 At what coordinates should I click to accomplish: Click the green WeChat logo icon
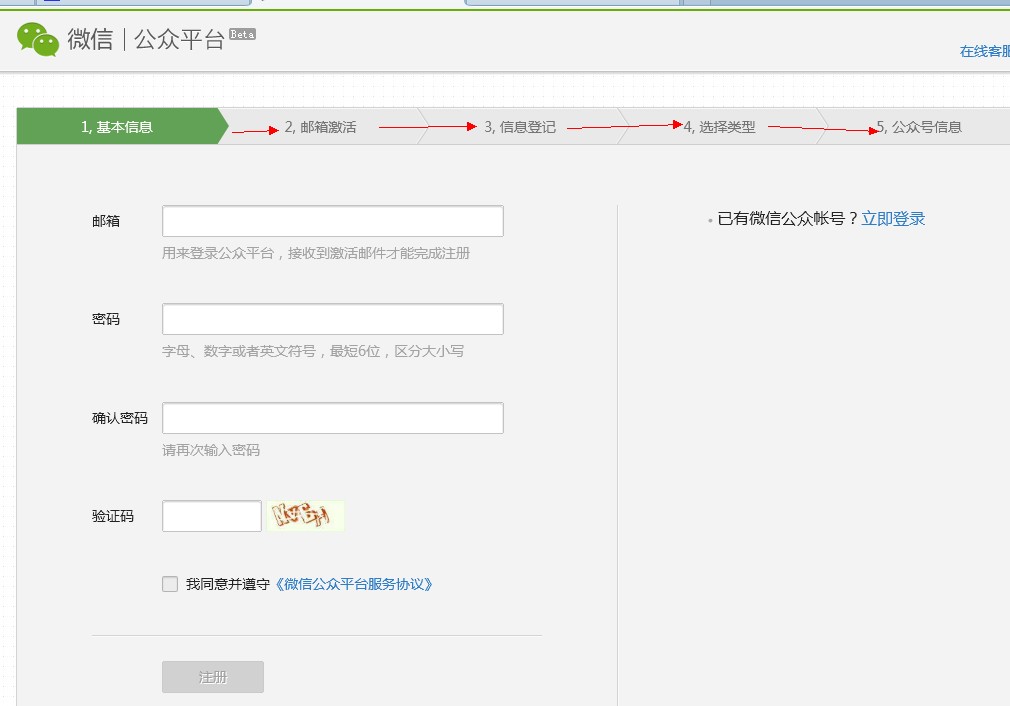tap(38, 40)
